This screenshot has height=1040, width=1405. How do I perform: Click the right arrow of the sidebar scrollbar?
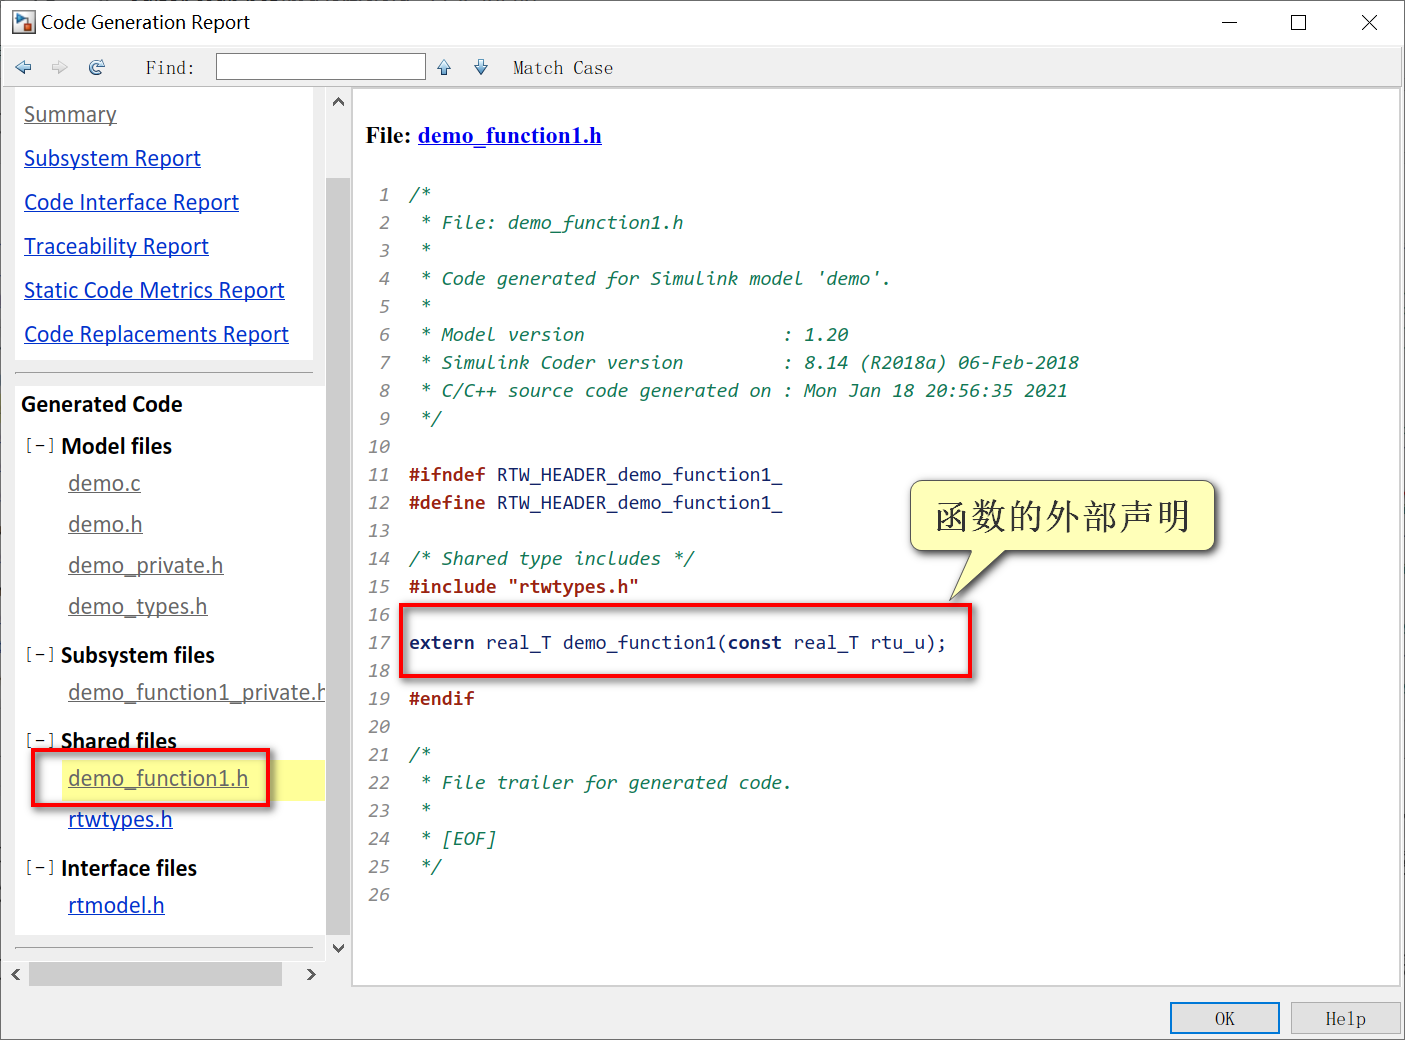(x=311, y=974)
